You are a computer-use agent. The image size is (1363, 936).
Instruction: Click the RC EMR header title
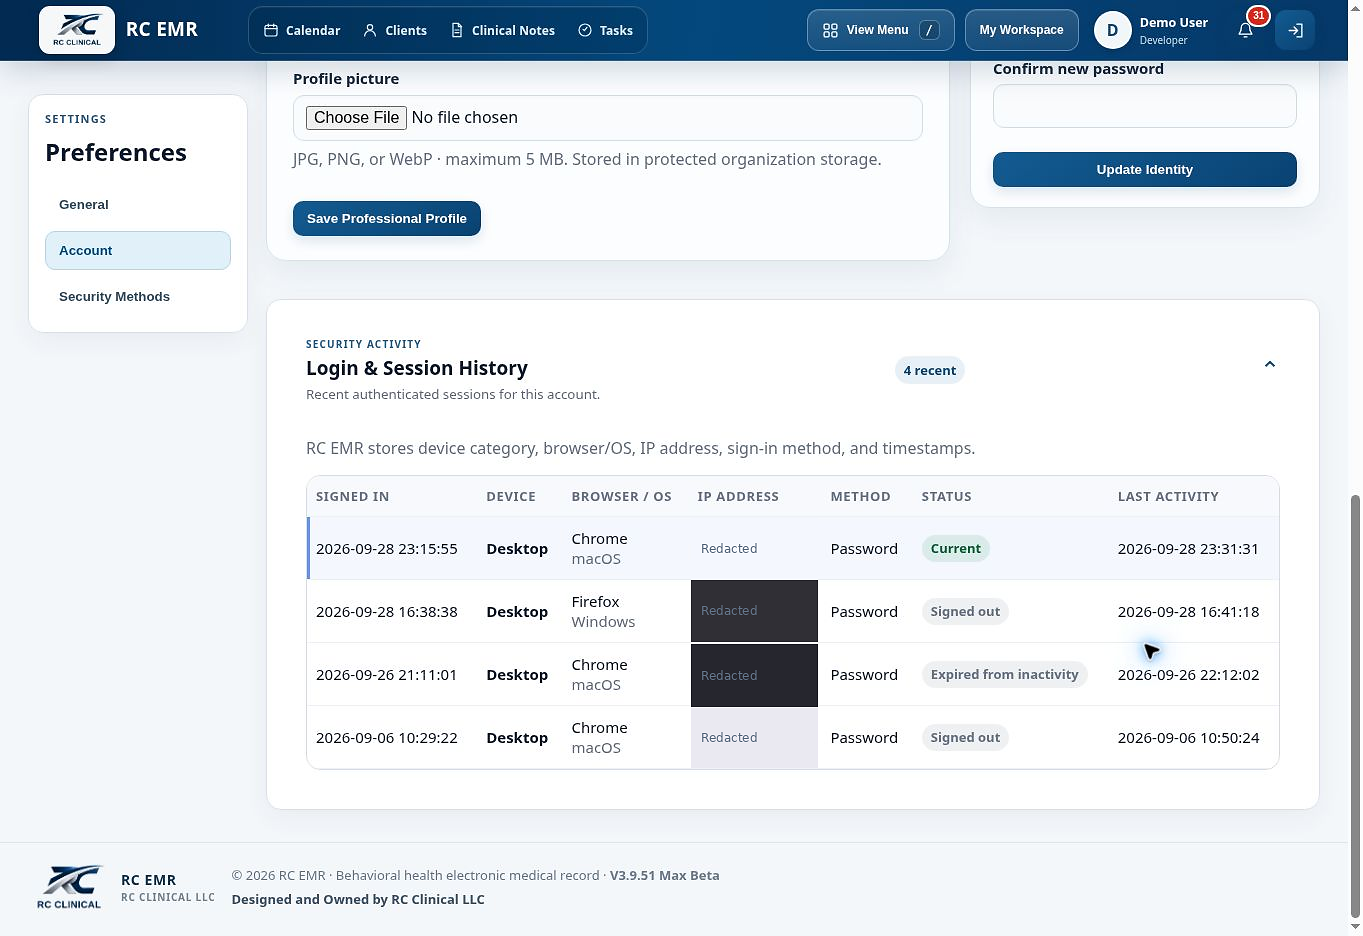(162, 29)
